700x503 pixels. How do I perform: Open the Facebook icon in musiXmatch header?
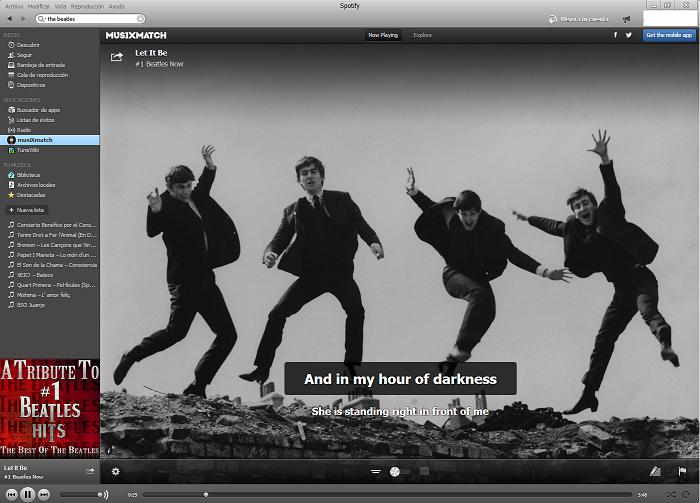[x=615, y=35]
